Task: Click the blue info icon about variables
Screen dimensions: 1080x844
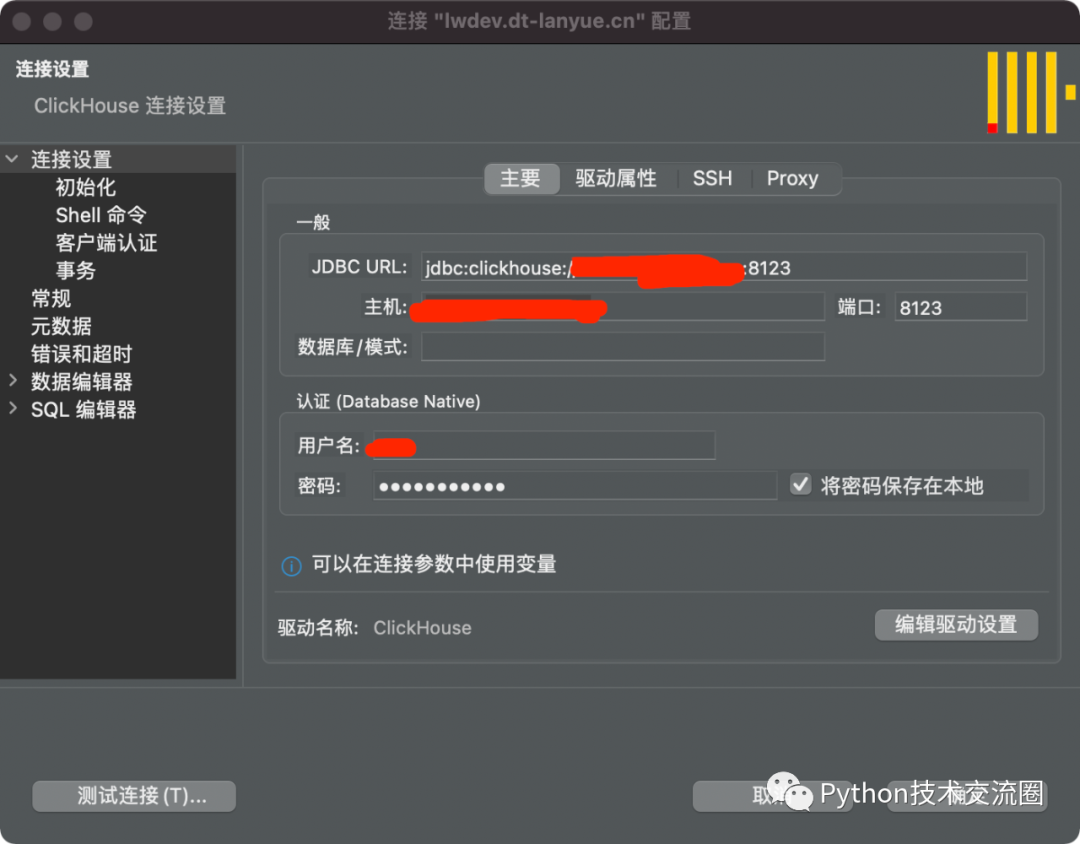Action: point(291,566)
